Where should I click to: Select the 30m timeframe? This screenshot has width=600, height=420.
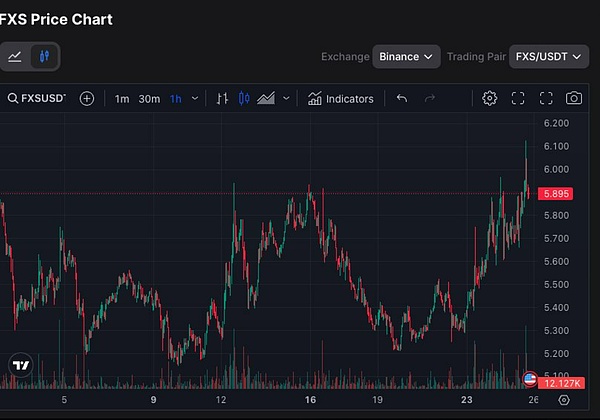tap(149, 98)
